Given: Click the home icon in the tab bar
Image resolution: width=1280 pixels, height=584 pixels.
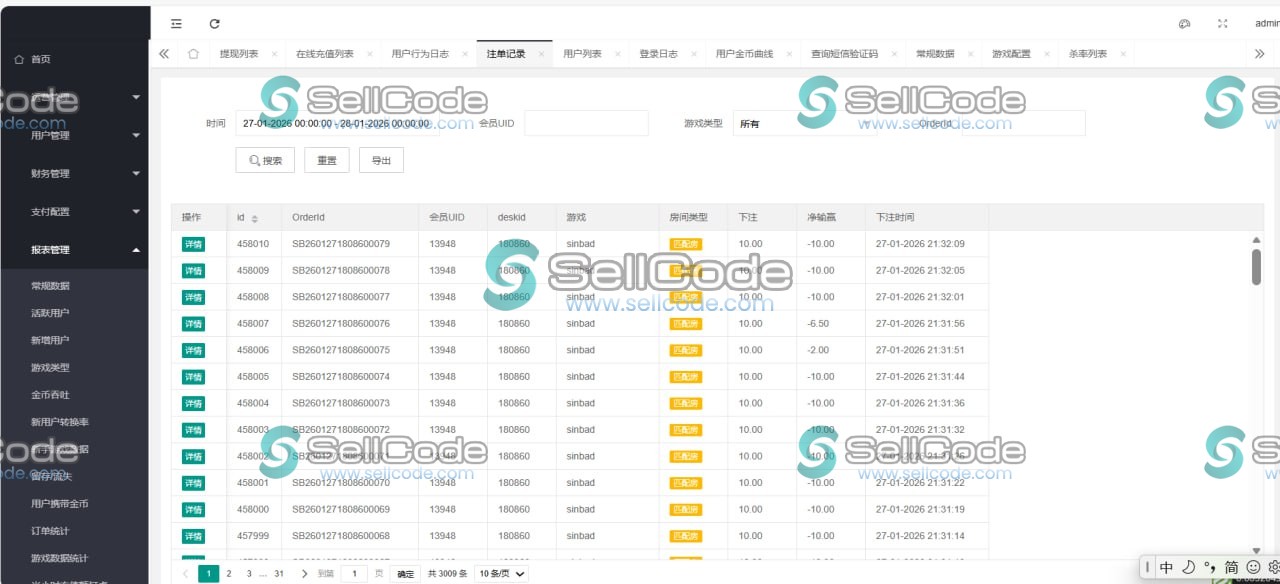Looking at the screenshot, I should pos(194,53).
